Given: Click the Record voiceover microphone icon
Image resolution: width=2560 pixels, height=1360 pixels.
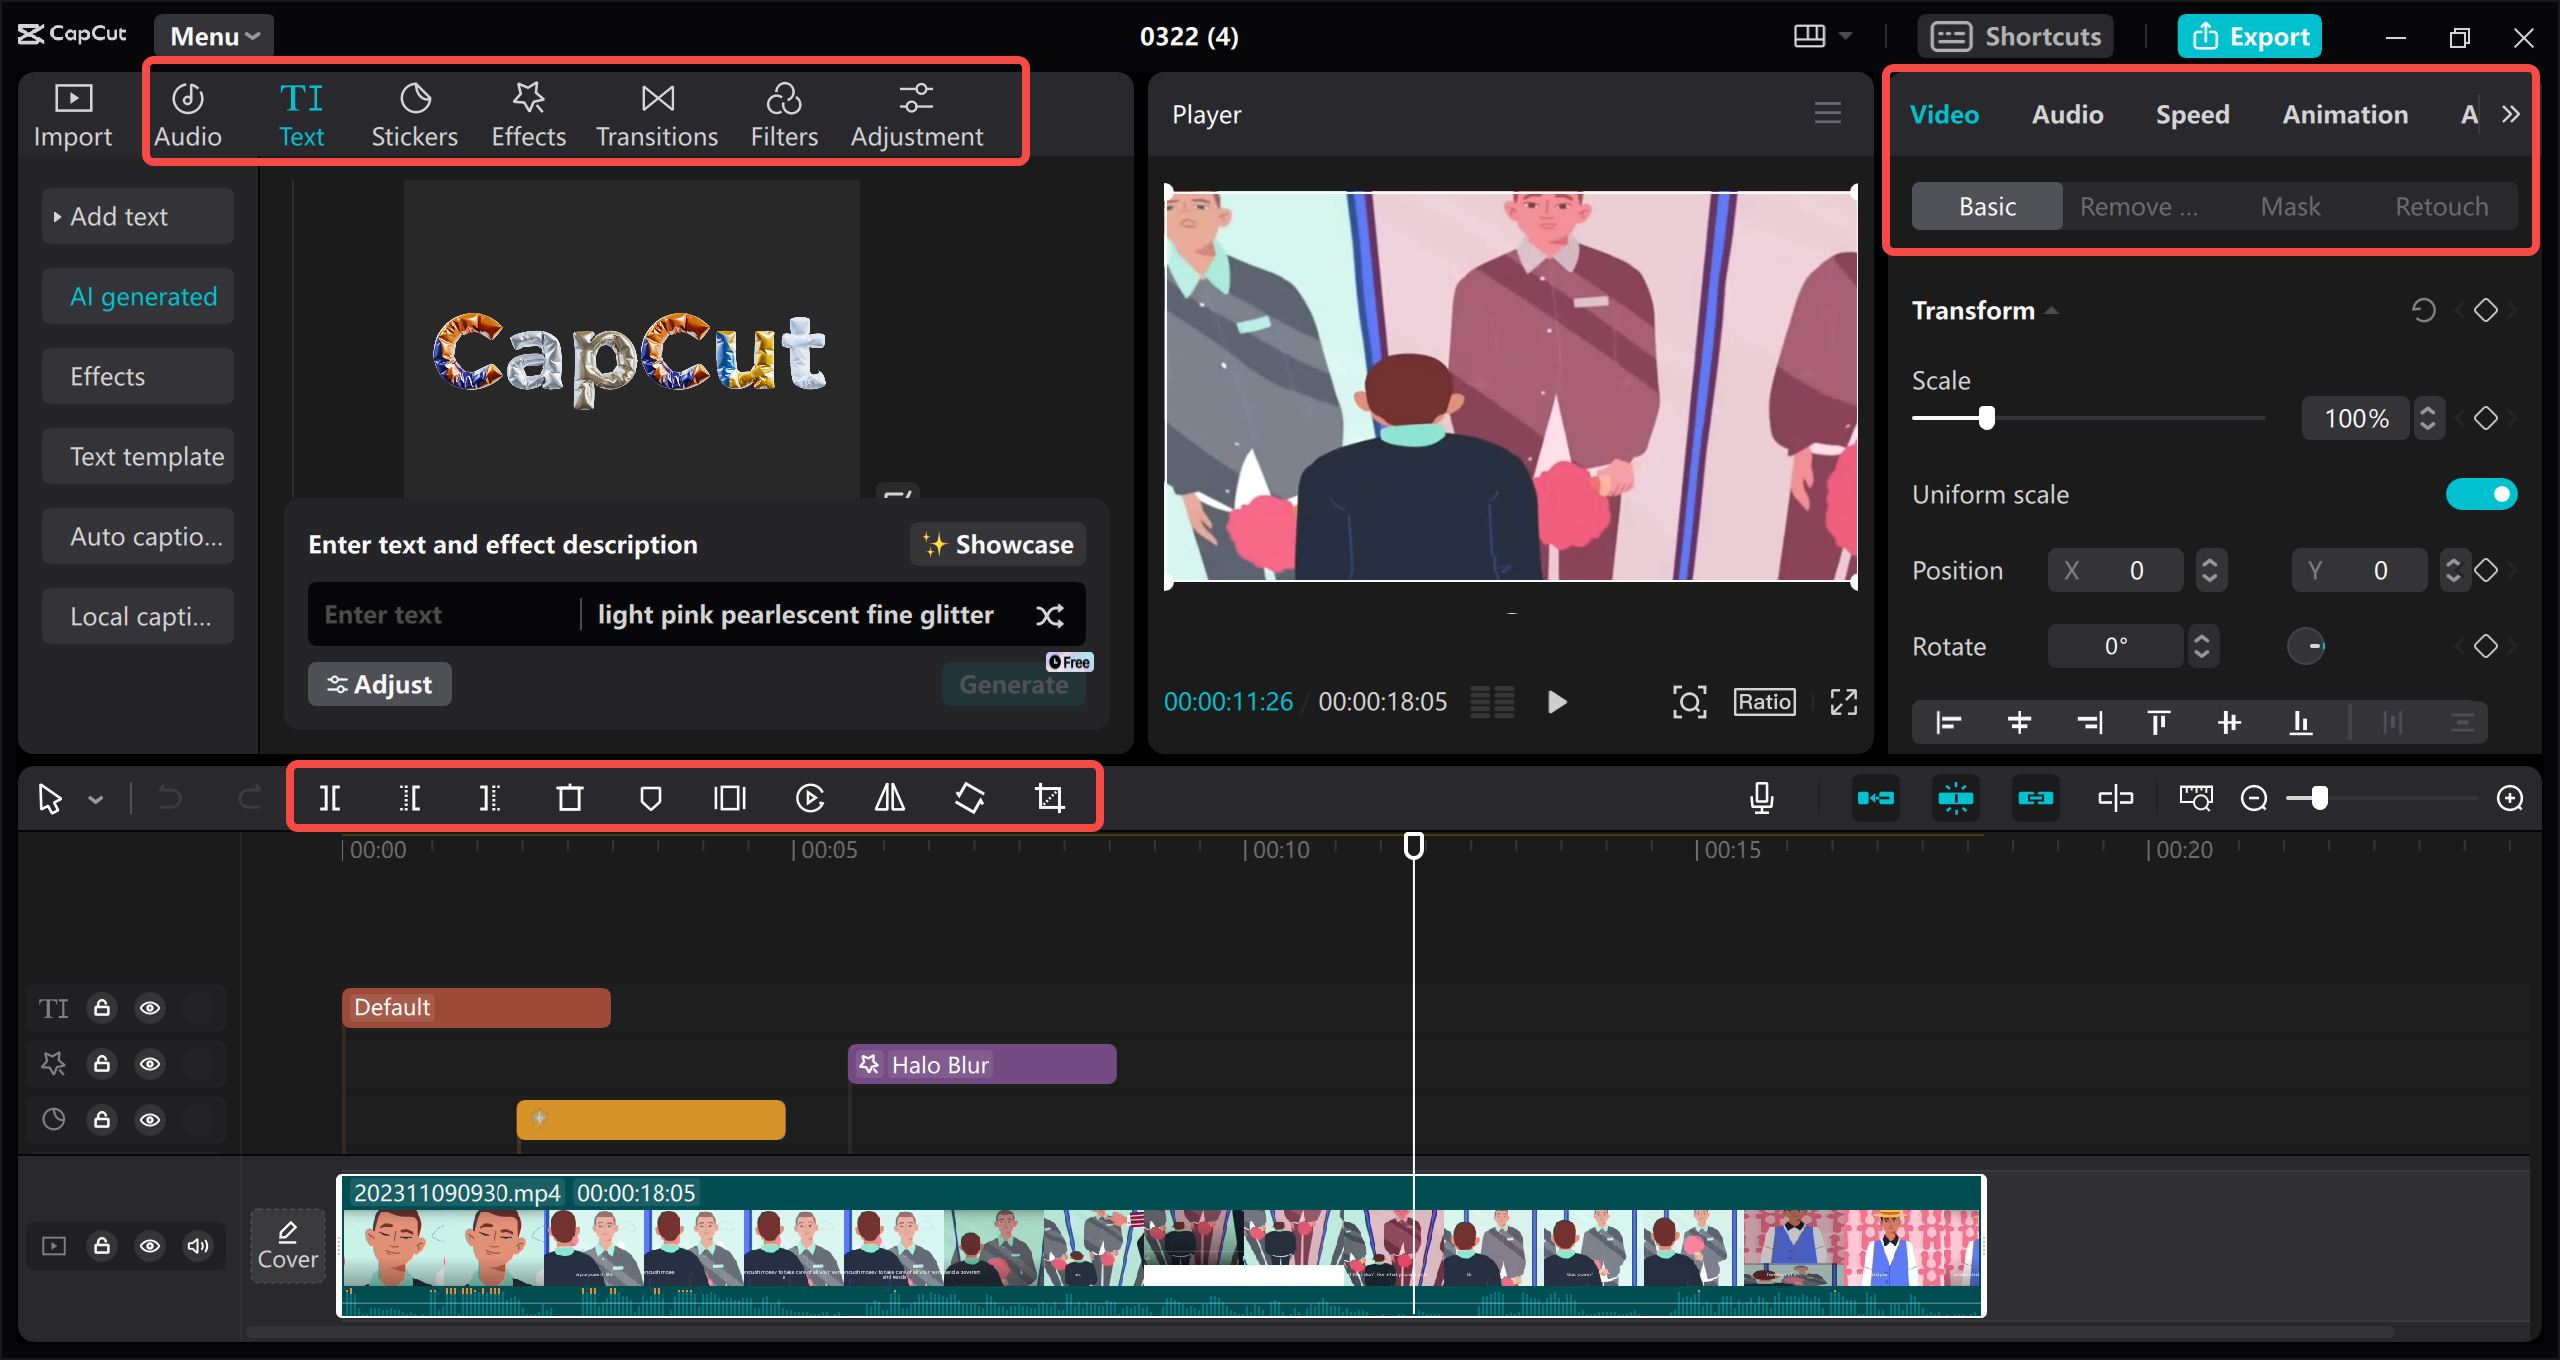Looking at the screenshot, I should [1762, 798].
